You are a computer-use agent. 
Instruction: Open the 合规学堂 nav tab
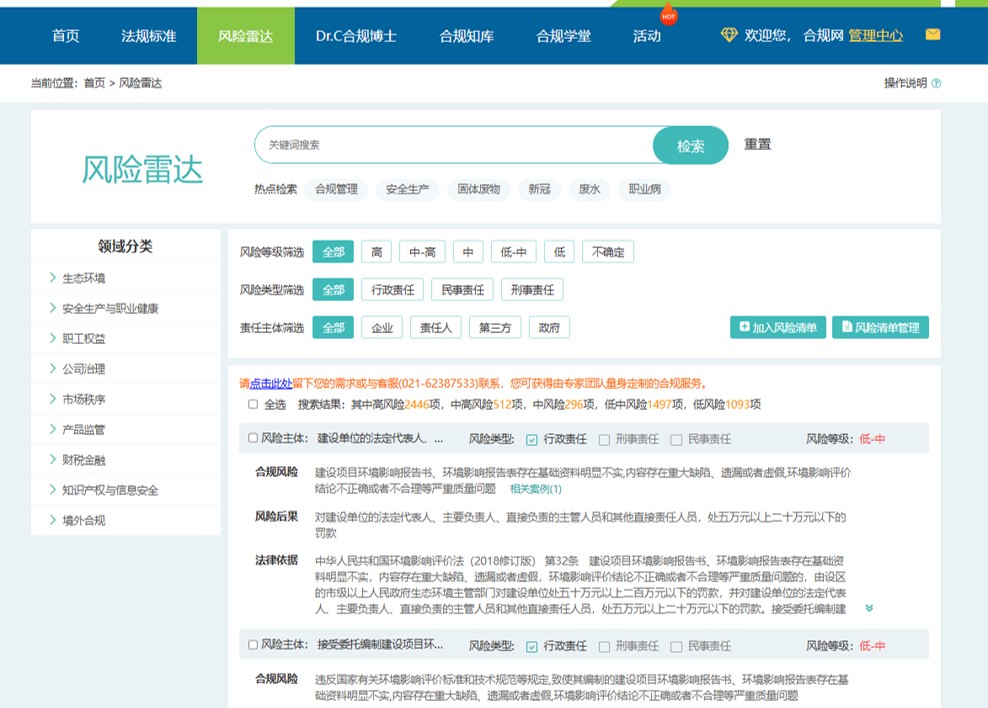[x=563, y=36]
